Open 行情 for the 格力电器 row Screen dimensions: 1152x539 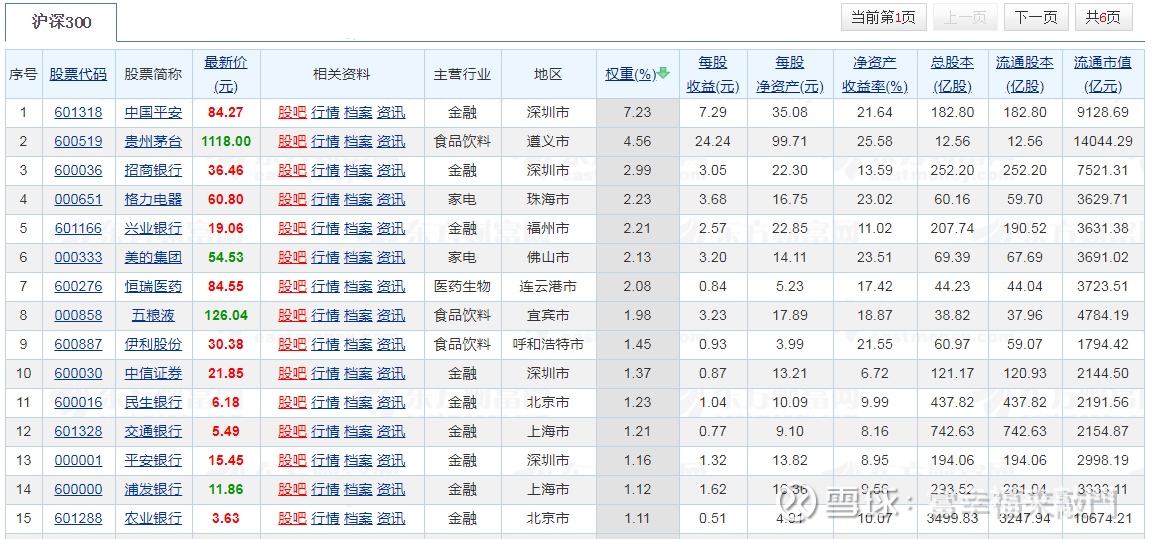(x=325, y=200)
